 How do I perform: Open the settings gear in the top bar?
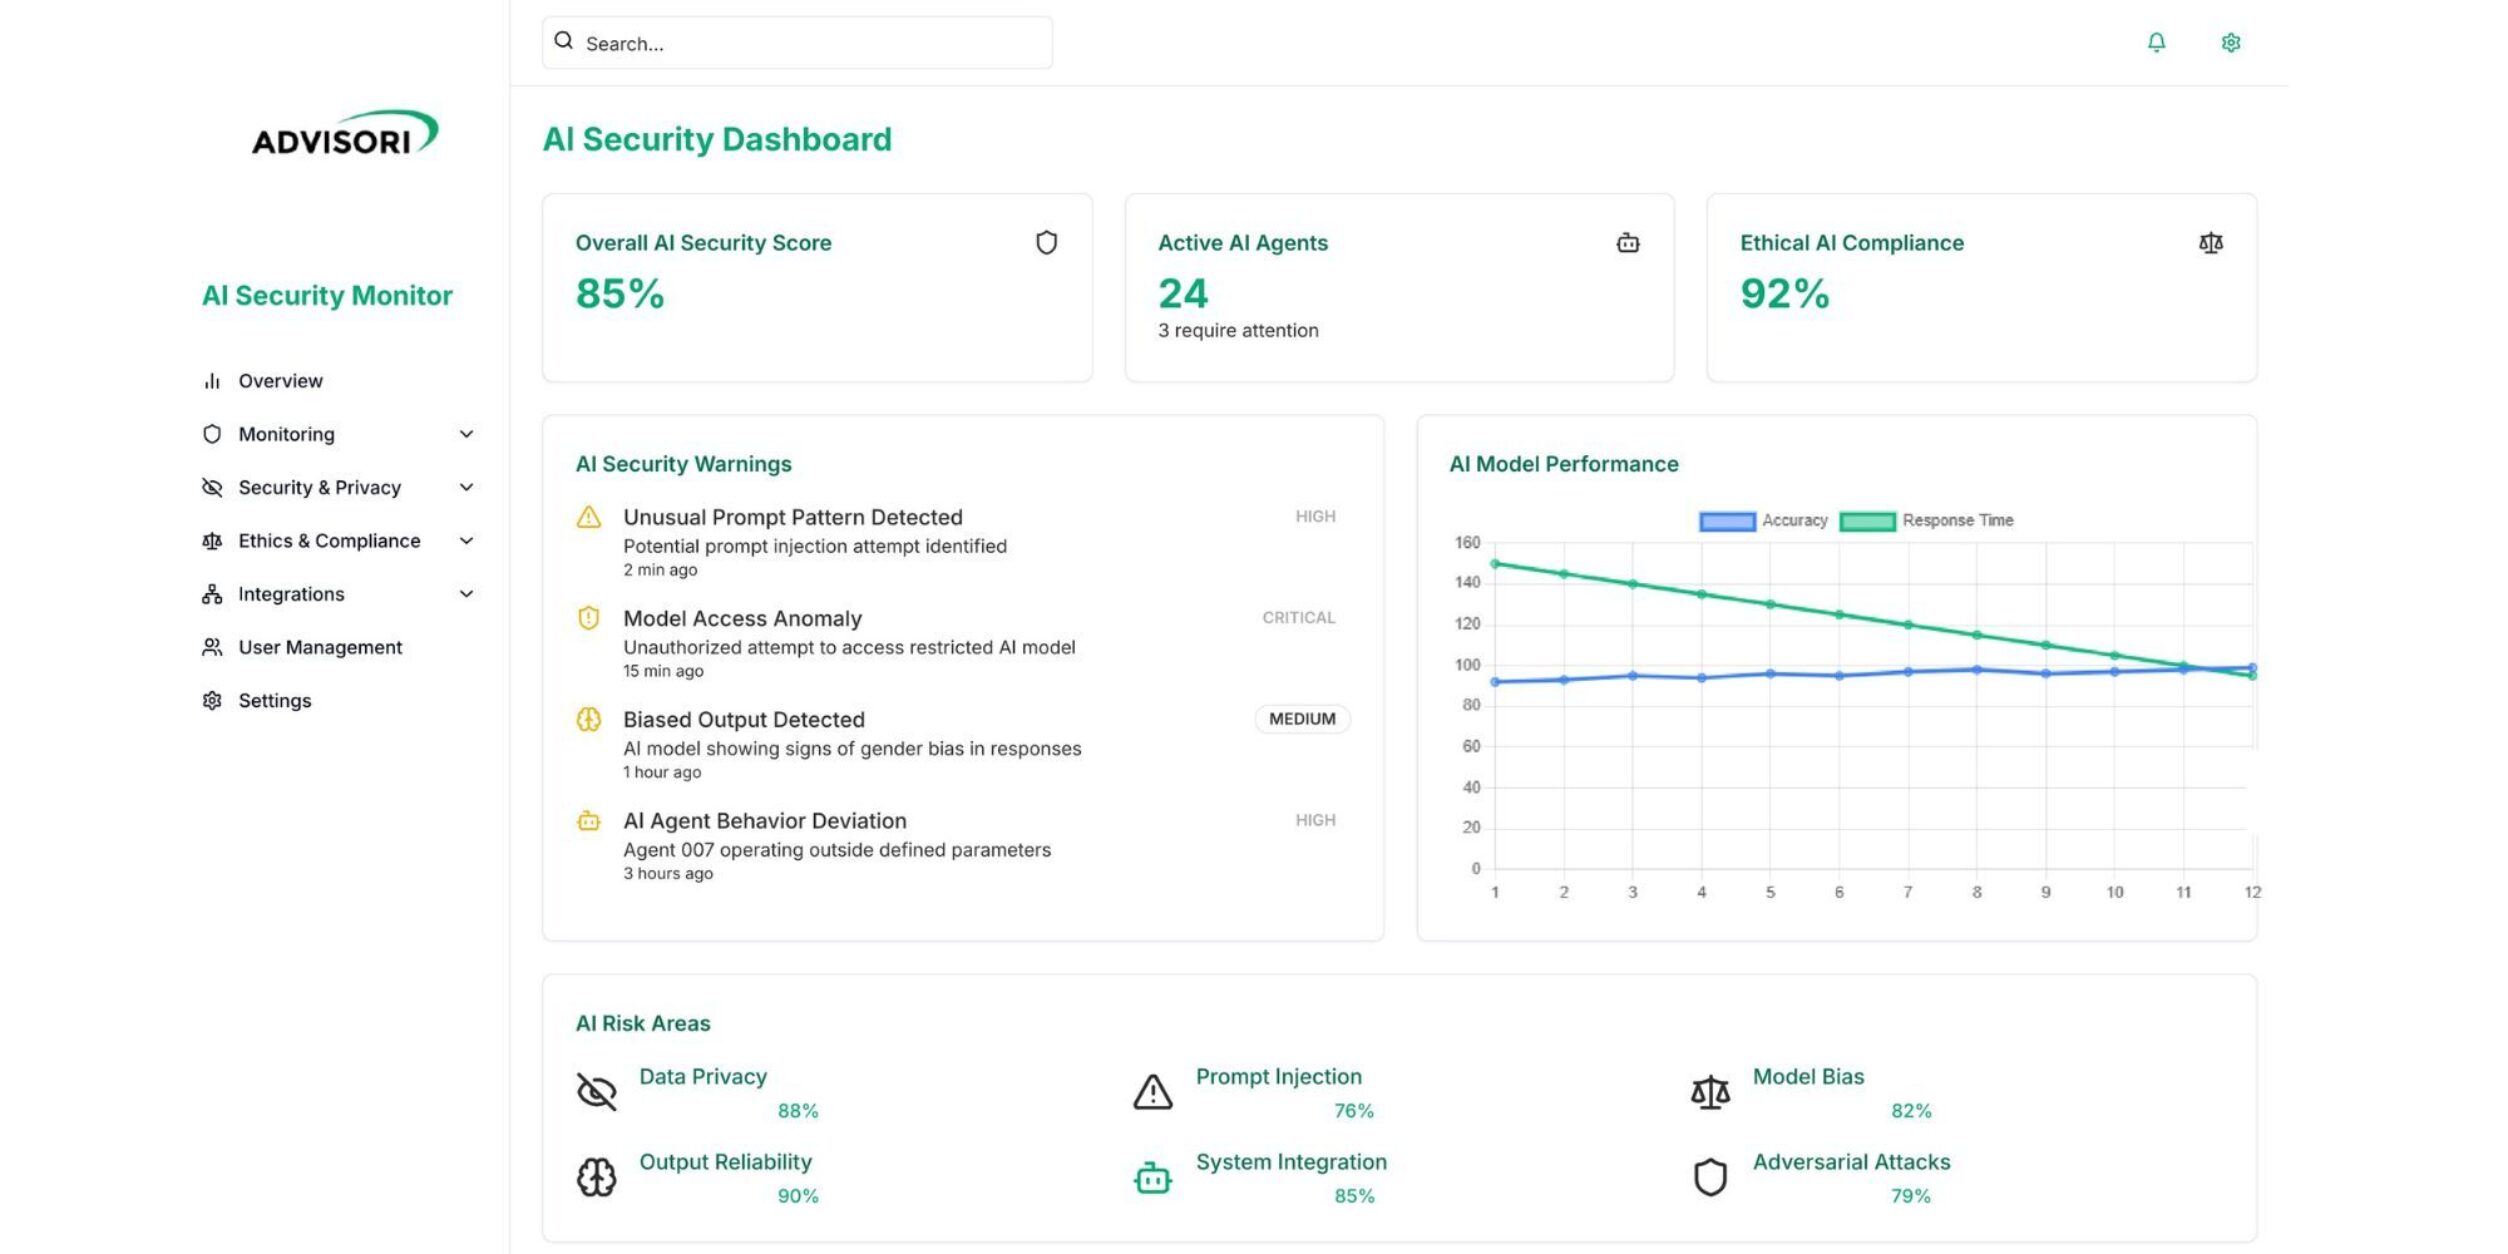tap(2230, 42)
